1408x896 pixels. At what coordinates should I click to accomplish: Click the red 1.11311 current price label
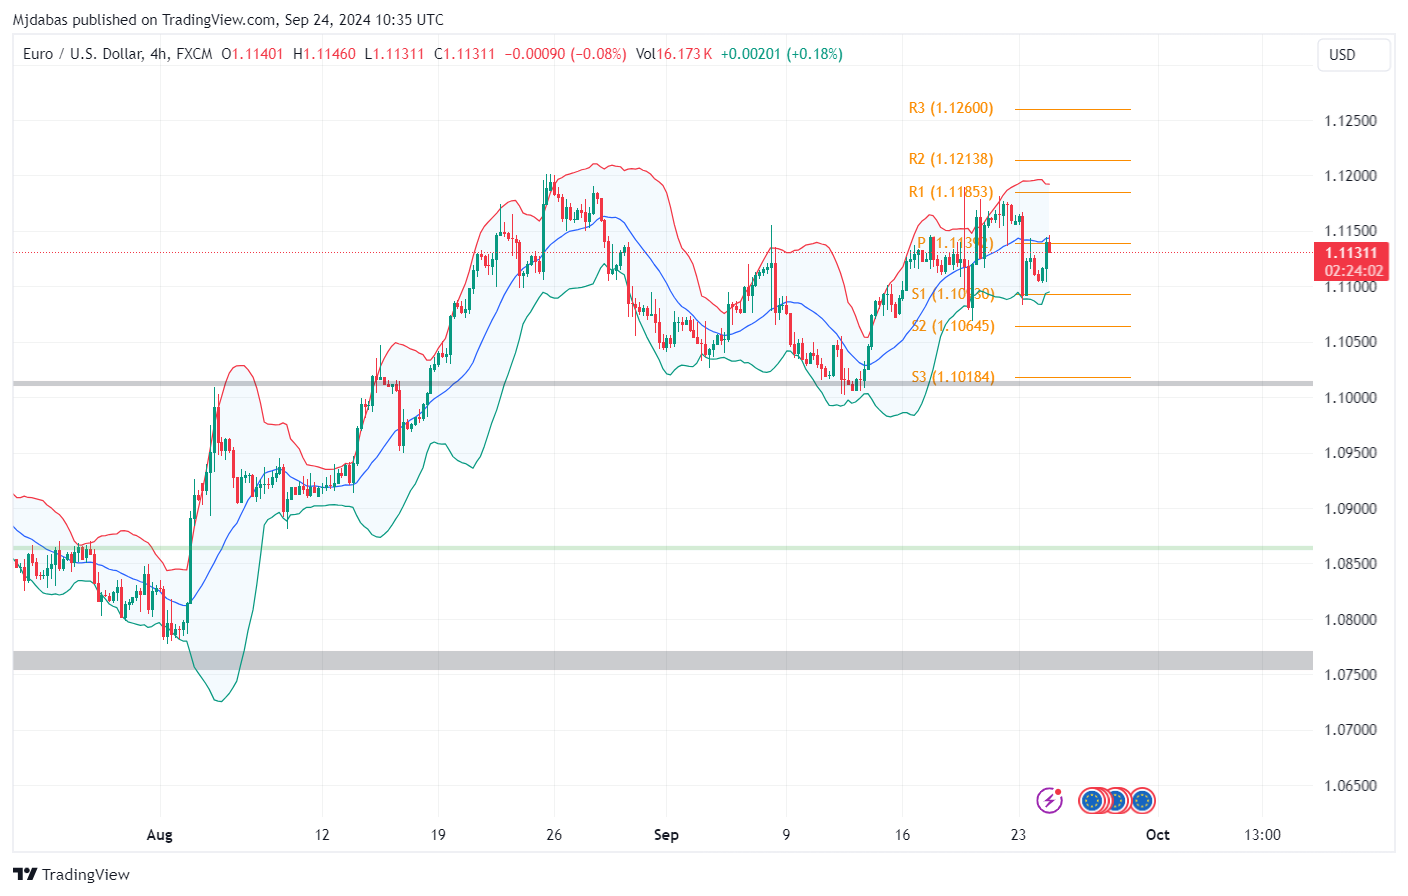click(1352, 253)
